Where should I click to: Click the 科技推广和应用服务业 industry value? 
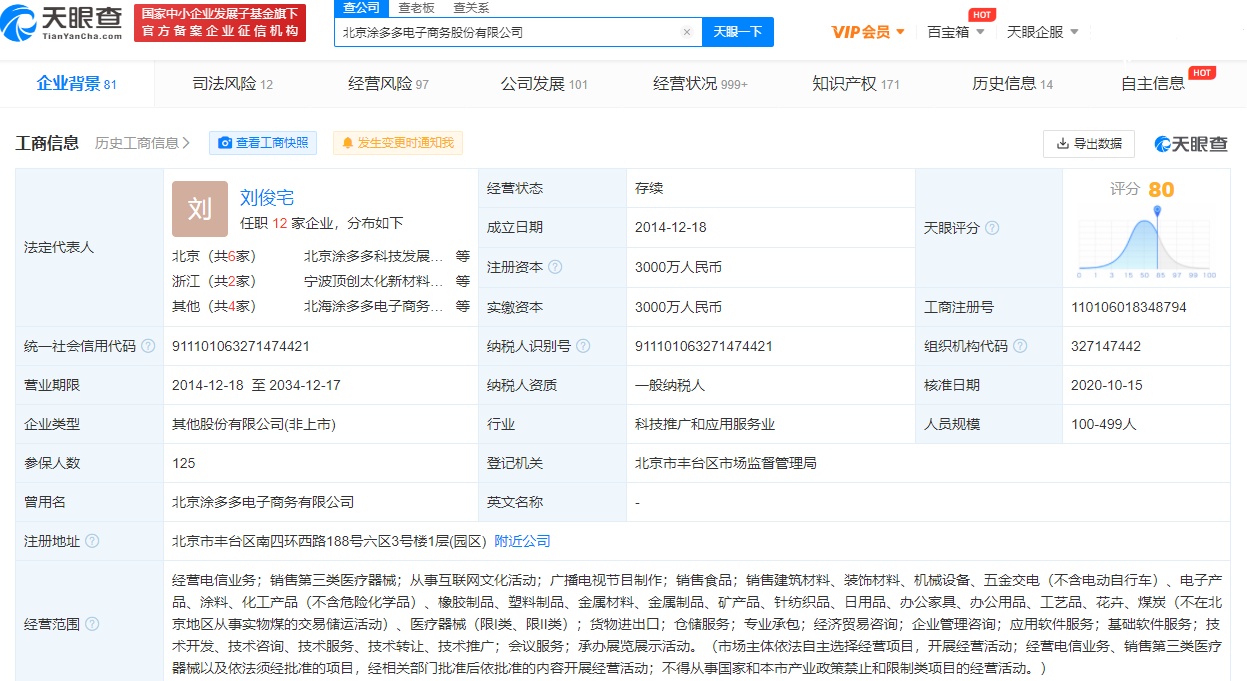[x=705, y=424]
